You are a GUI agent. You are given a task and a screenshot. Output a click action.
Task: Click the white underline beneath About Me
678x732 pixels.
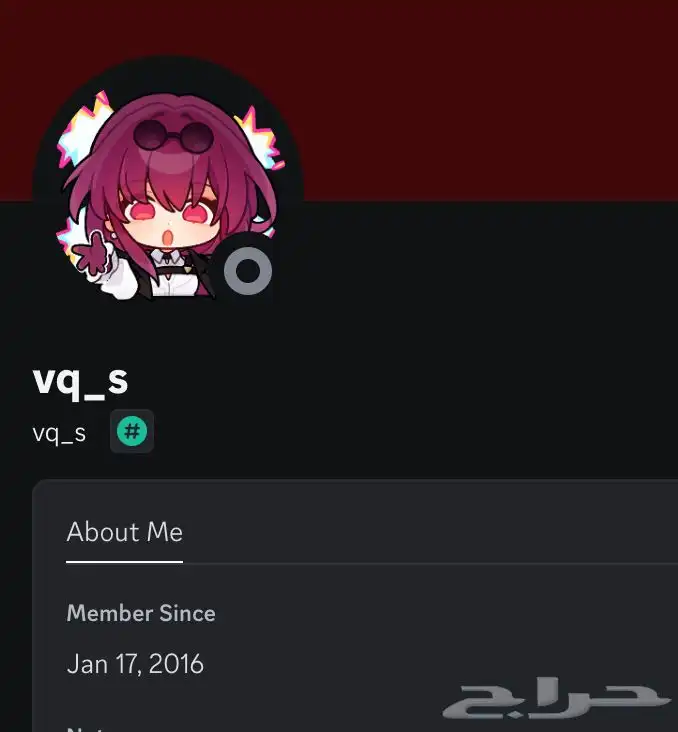[x=125, y=562]
